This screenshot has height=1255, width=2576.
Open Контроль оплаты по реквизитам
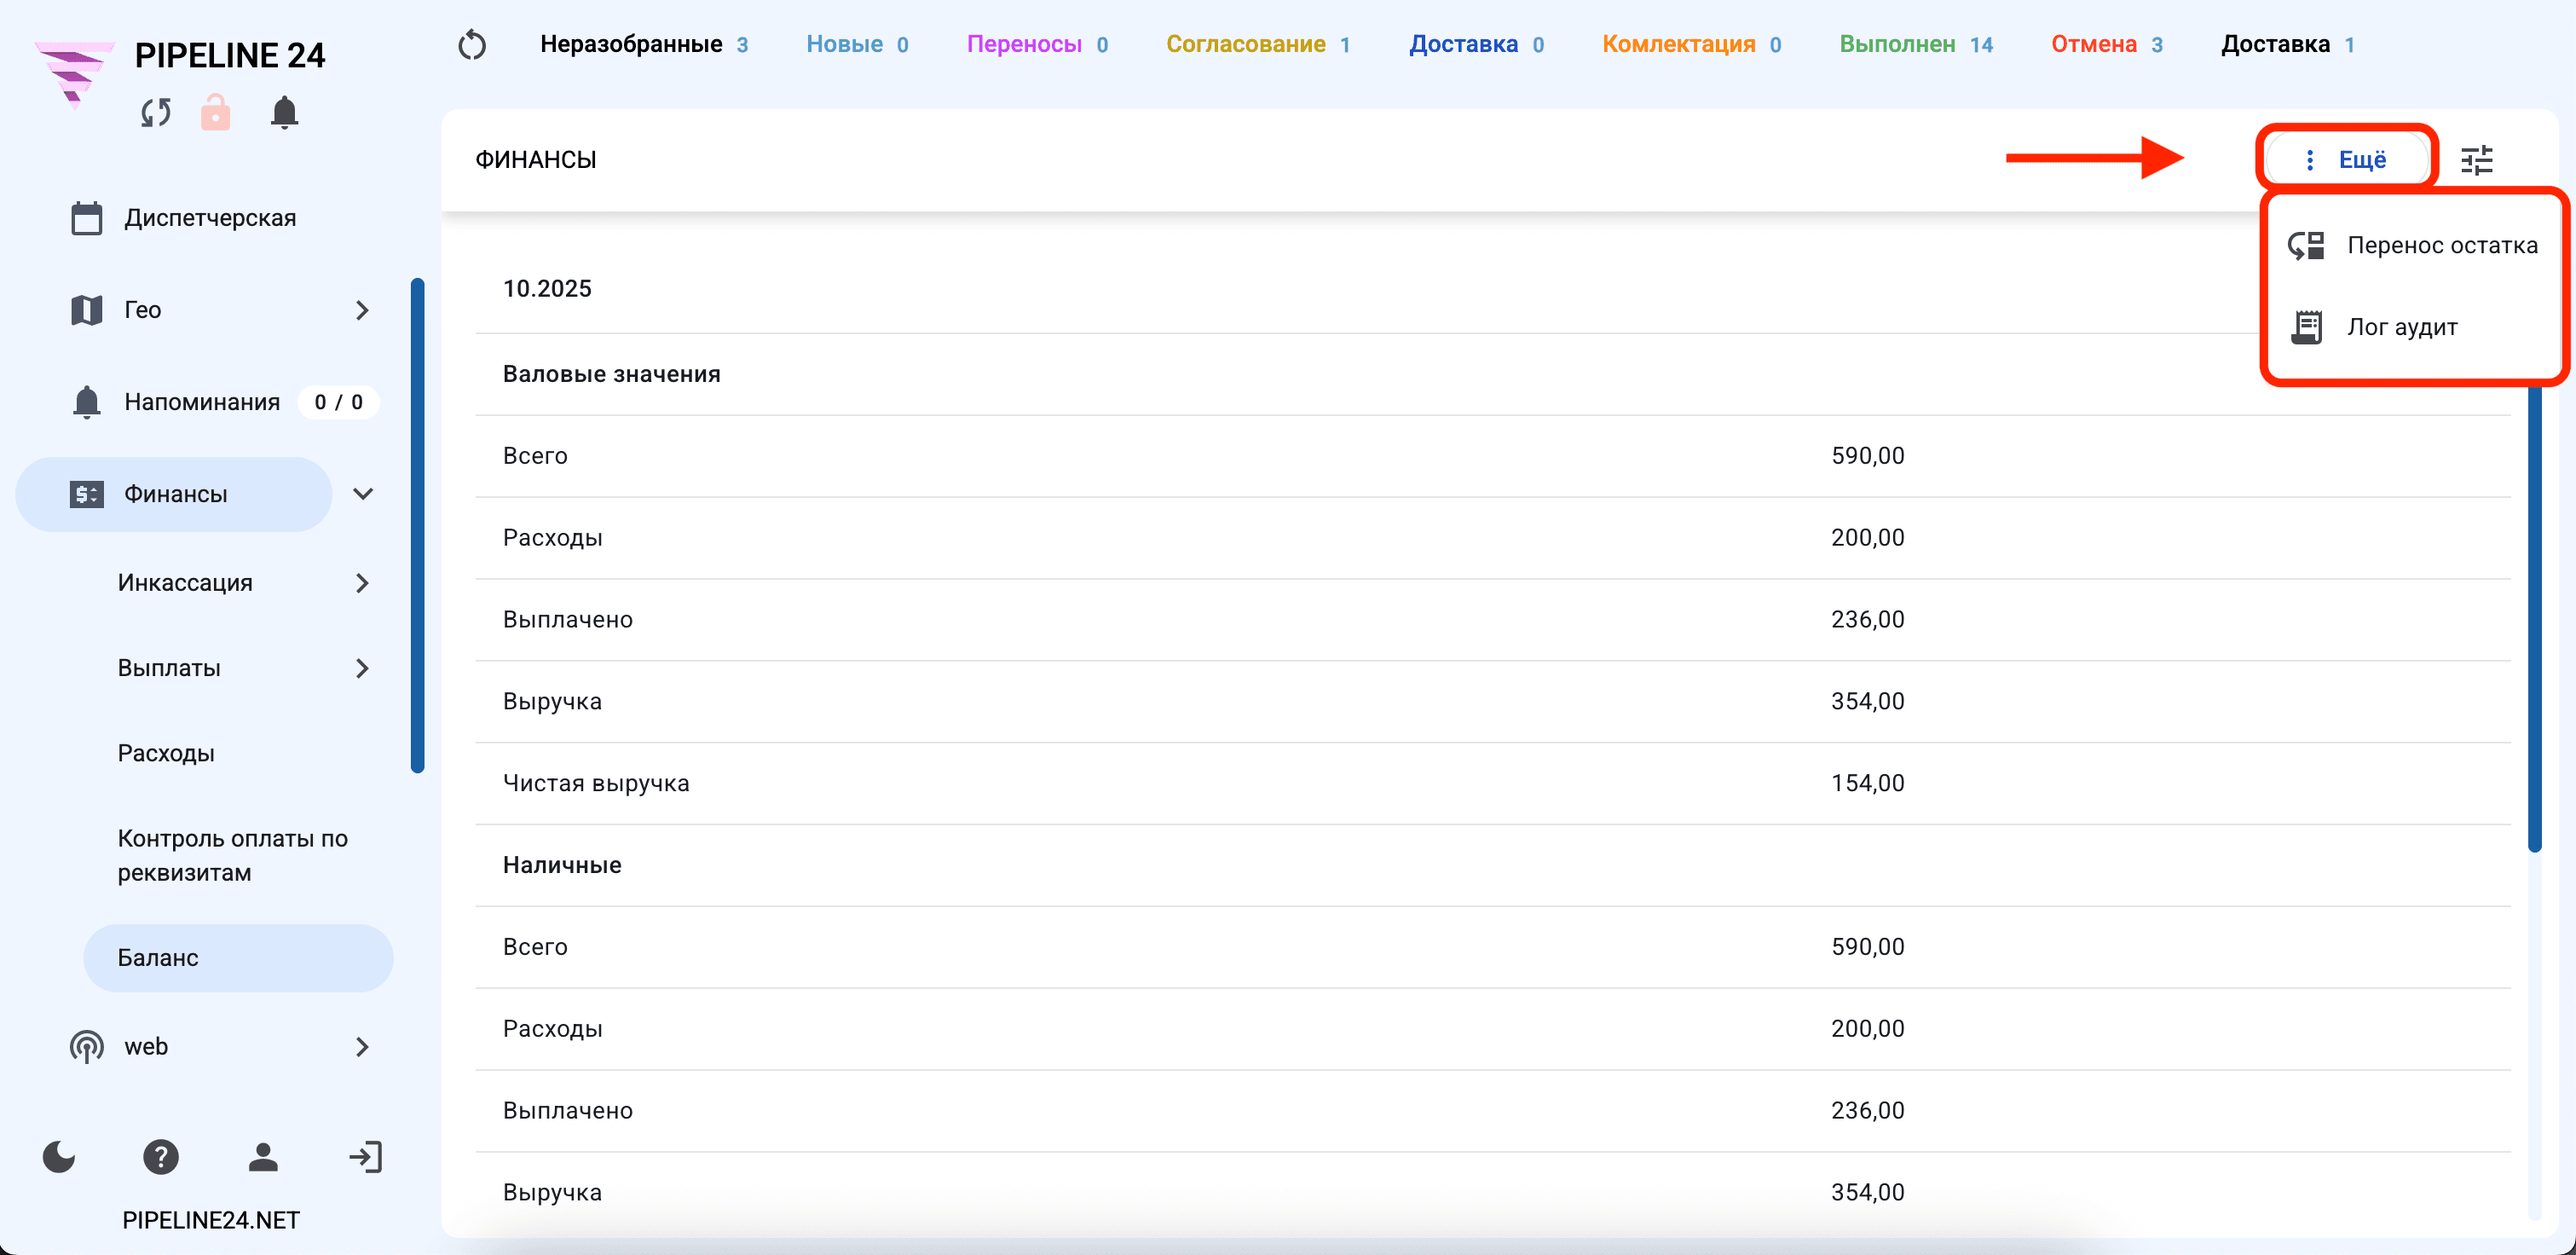tap(233, 855)
